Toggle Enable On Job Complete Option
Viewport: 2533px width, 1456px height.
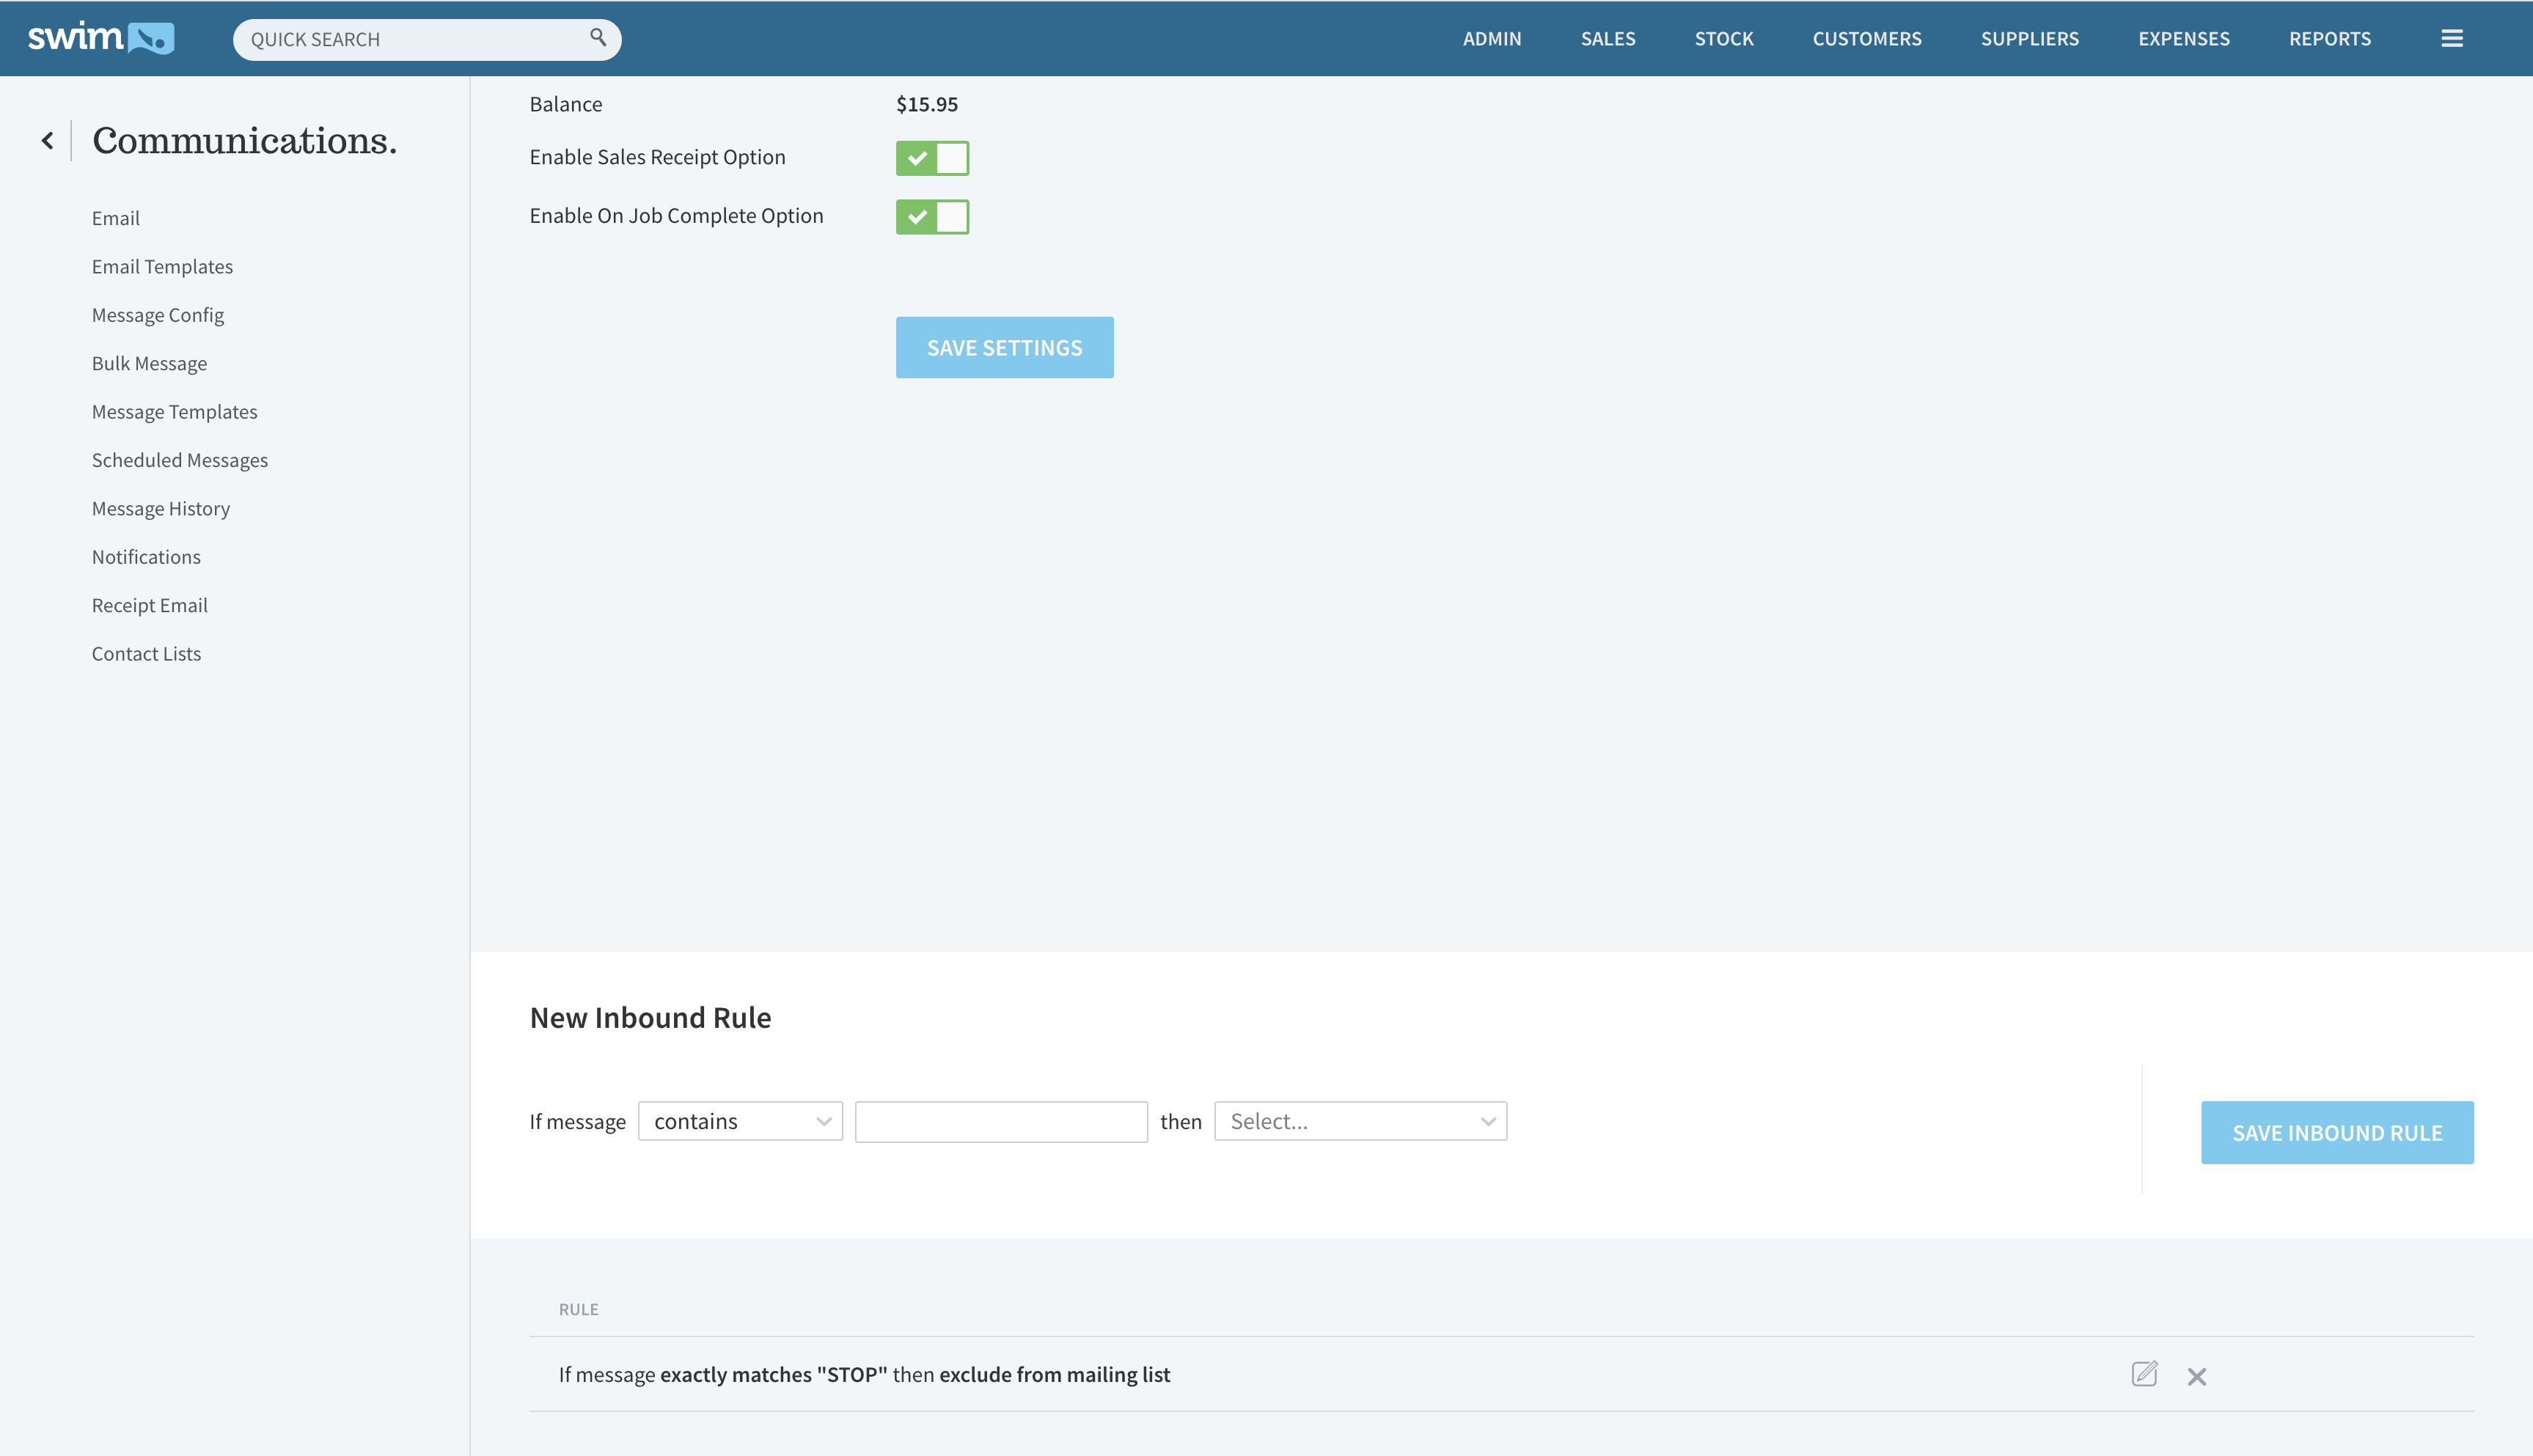(x=932, y=216)
